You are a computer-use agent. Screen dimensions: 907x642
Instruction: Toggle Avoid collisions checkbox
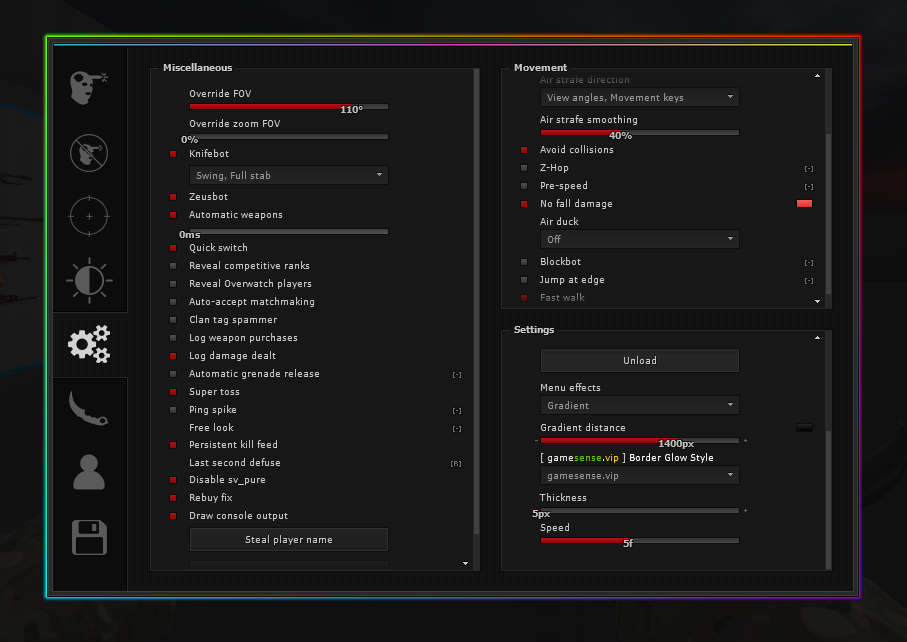[x=524, y=150]
